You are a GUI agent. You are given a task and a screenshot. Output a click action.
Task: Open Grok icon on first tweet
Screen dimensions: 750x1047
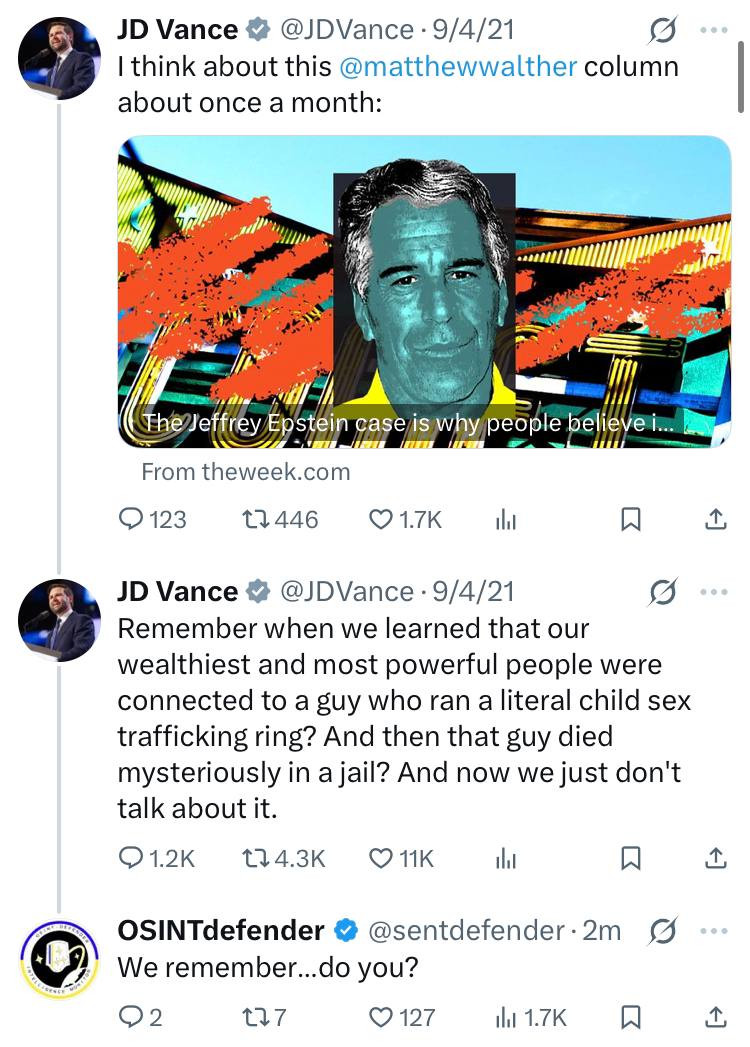(662, 32)
